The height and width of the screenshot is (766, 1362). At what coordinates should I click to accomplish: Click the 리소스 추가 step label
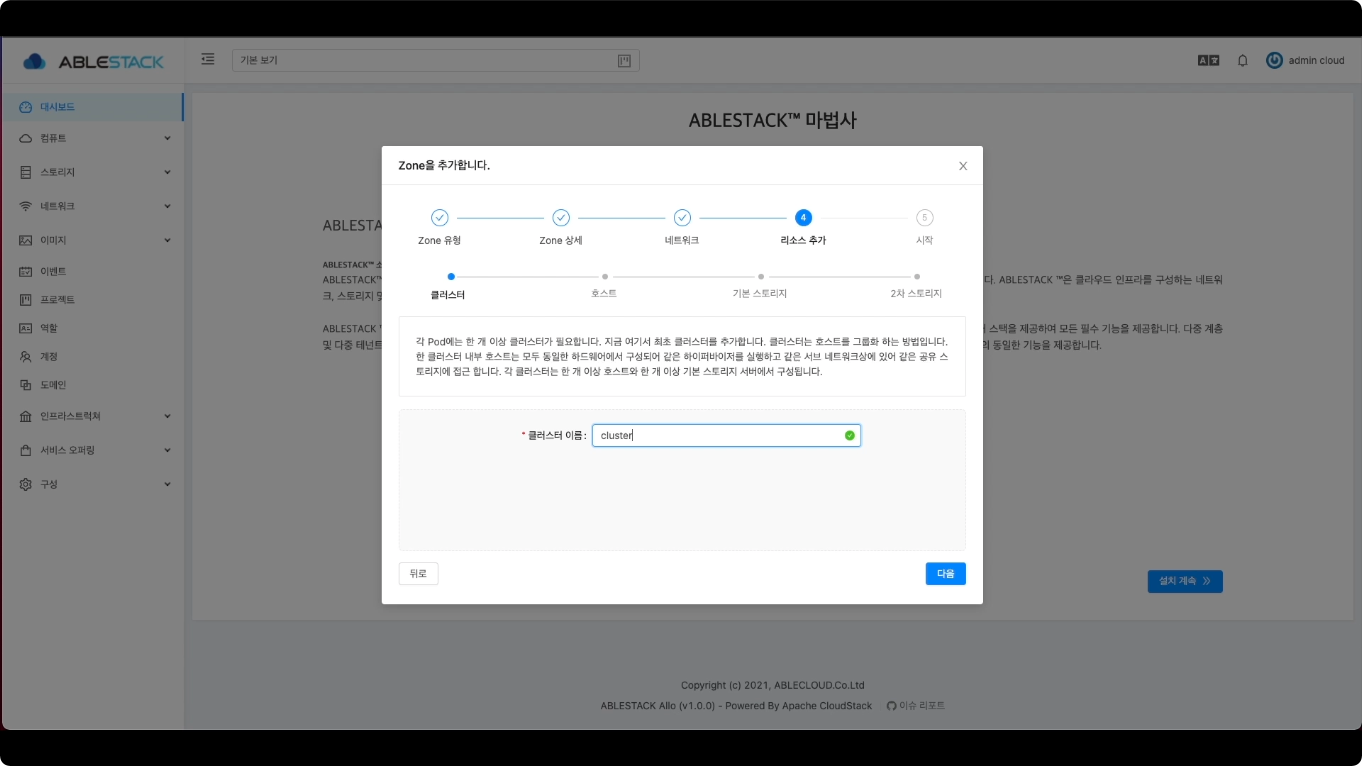pyautogui.click(x=803, y=240)
